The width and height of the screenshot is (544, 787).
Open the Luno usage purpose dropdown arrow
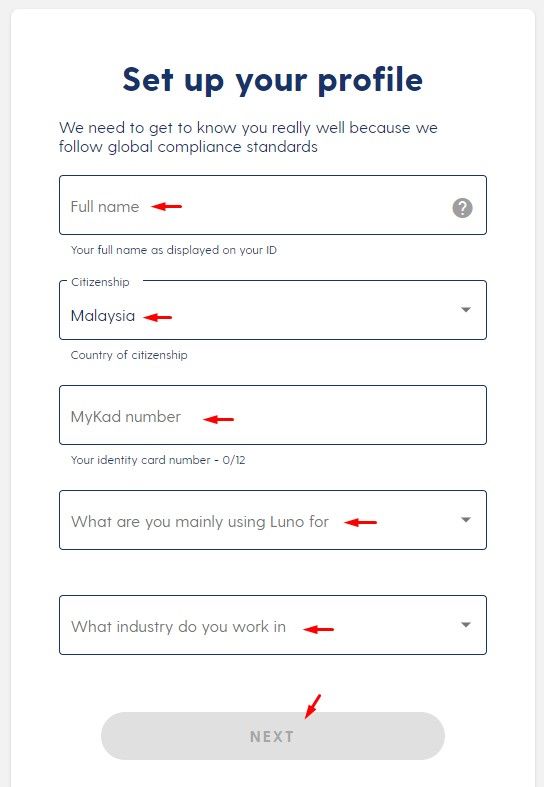coord(466,519)
